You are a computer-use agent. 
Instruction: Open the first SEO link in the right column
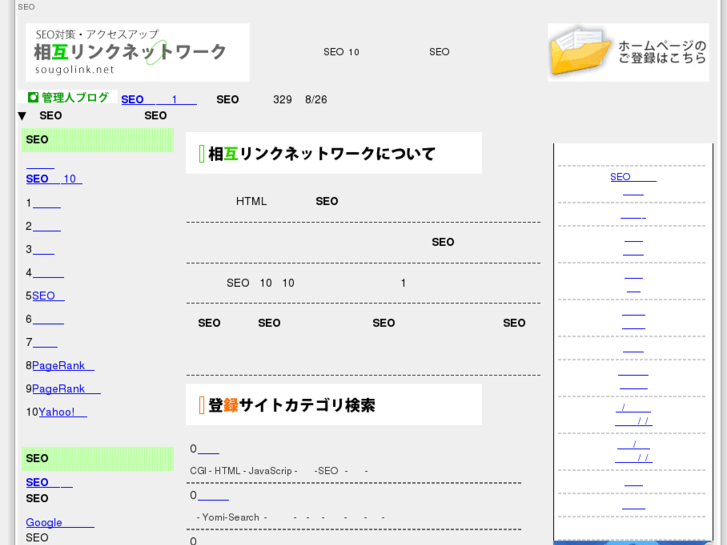pyautogui.click(x=632, y=177)
